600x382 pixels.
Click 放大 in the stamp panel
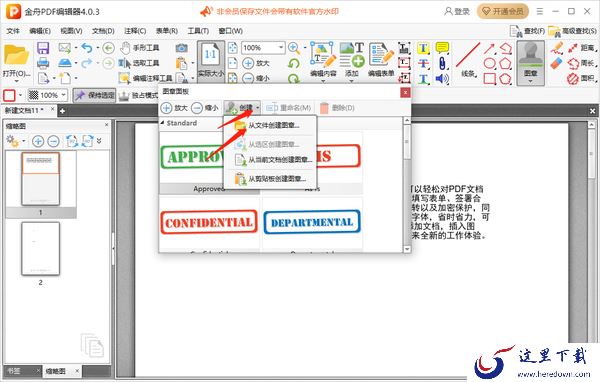[x=174, y=108]
